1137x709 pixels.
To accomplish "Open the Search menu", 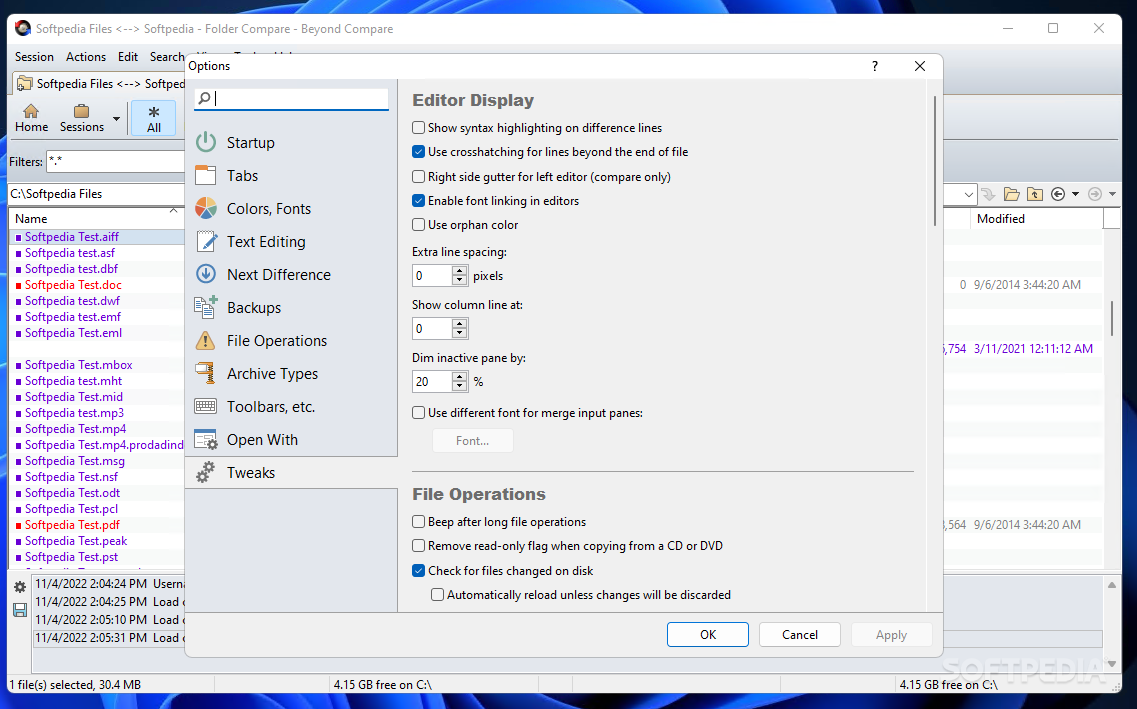I will [167, 57].
